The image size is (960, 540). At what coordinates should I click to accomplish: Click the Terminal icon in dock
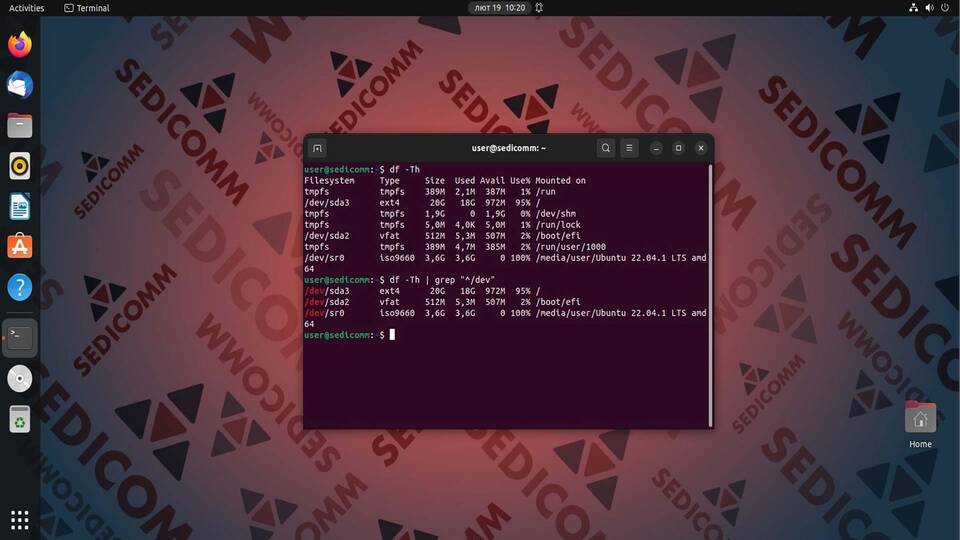pyautogui.click(x=20, y=336)
